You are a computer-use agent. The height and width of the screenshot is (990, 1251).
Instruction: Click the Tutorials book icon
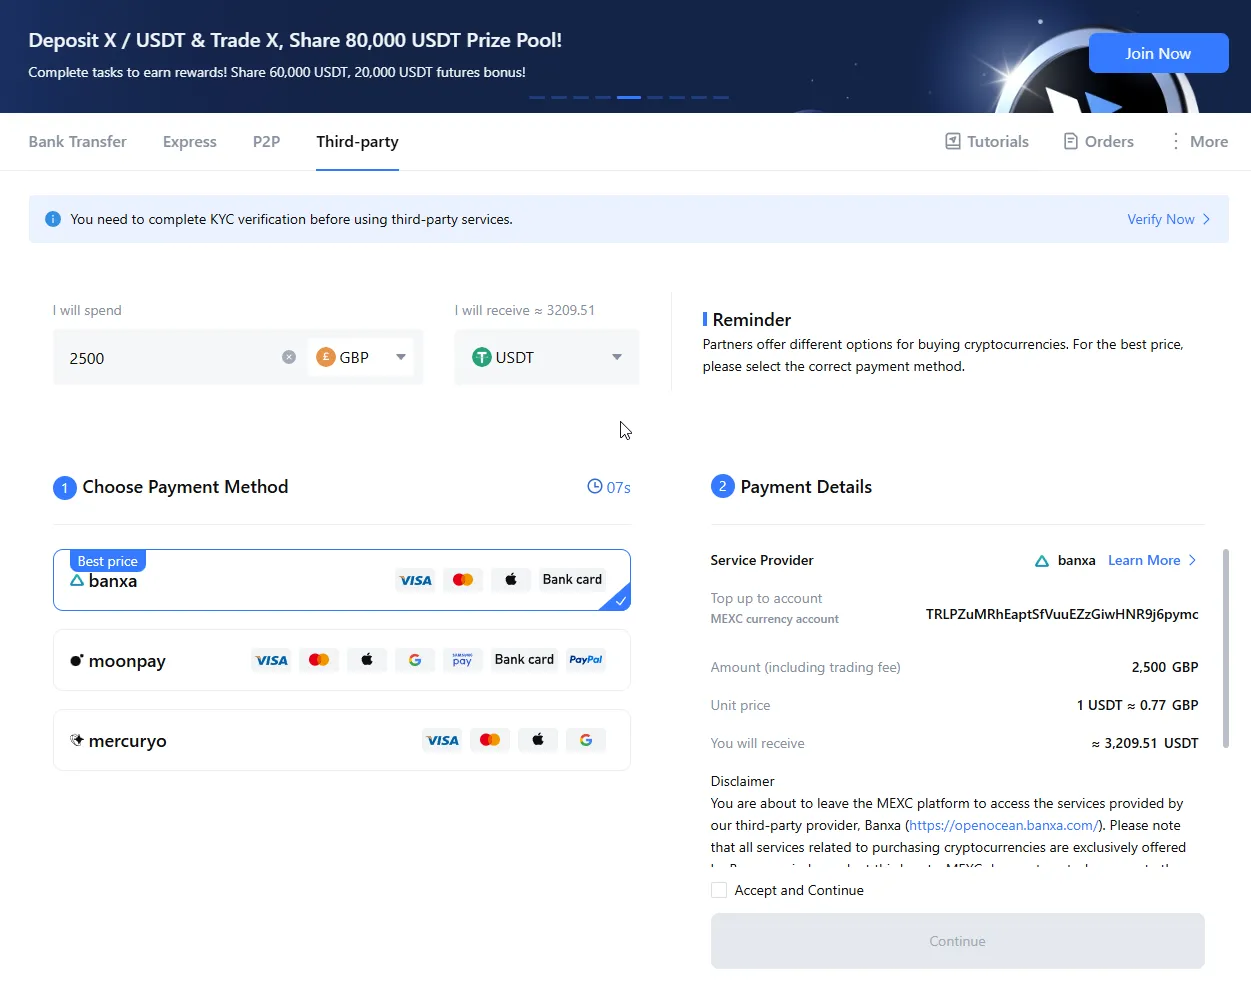point(953,141)
